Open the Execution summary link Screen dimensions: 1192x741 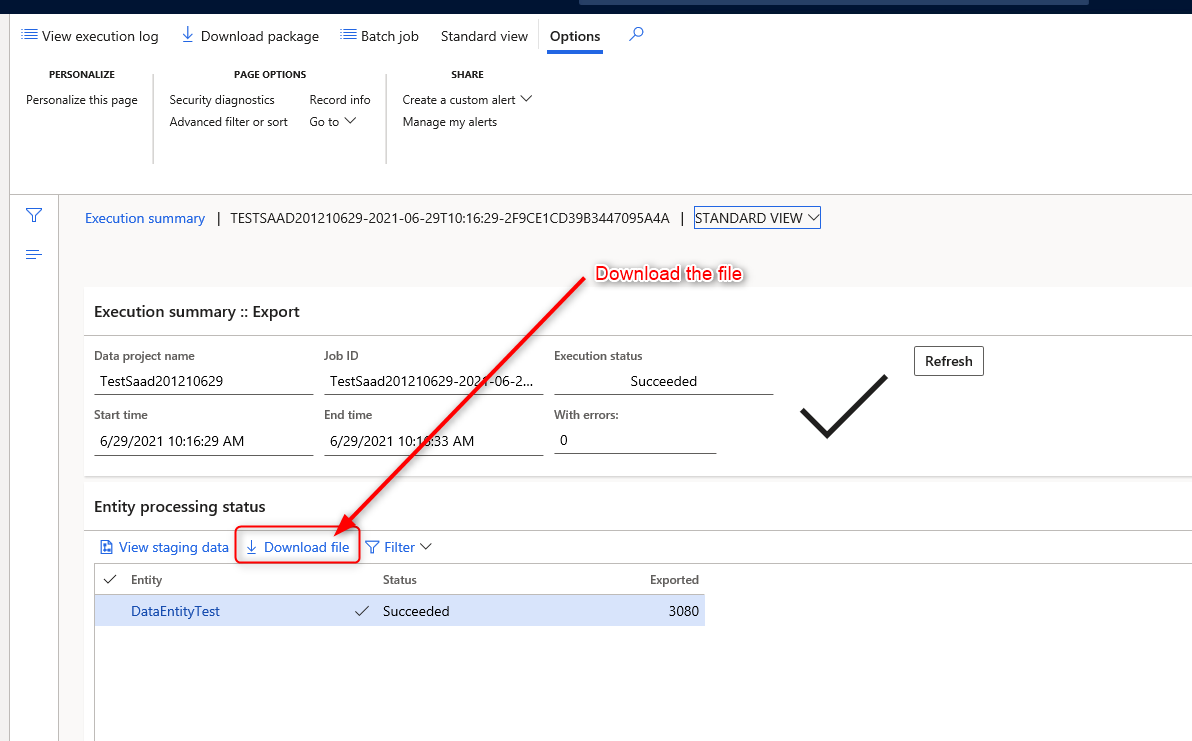point(144,217)
